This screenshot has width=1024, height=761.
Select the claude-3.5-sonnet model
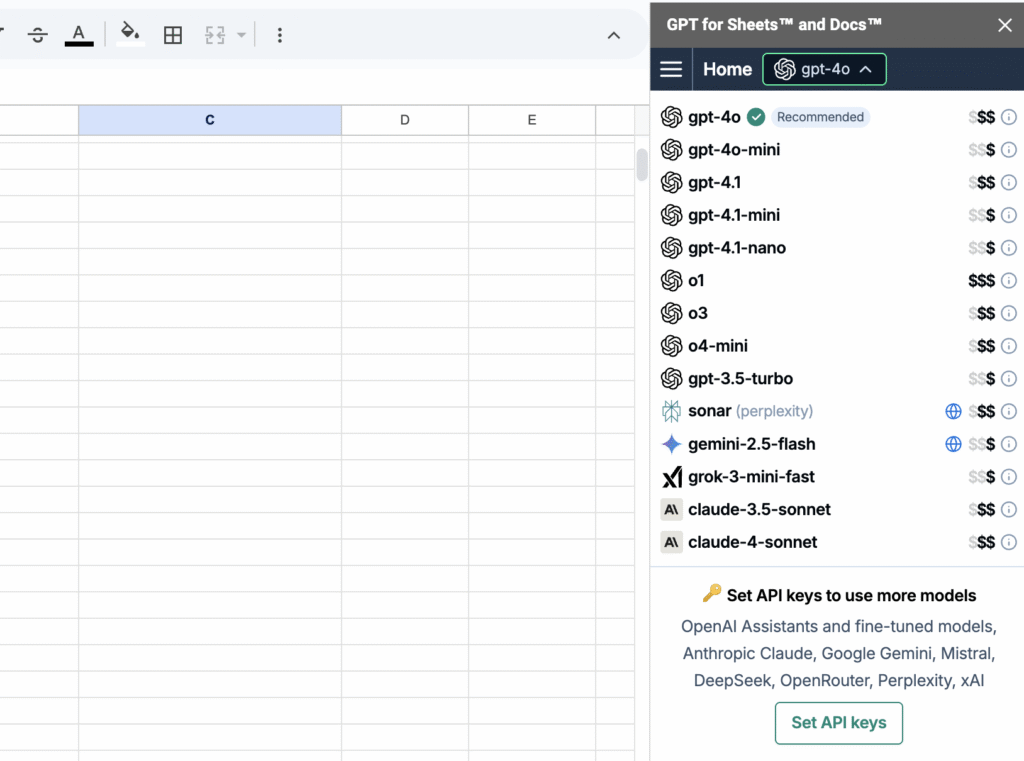[x=838, y=509]
